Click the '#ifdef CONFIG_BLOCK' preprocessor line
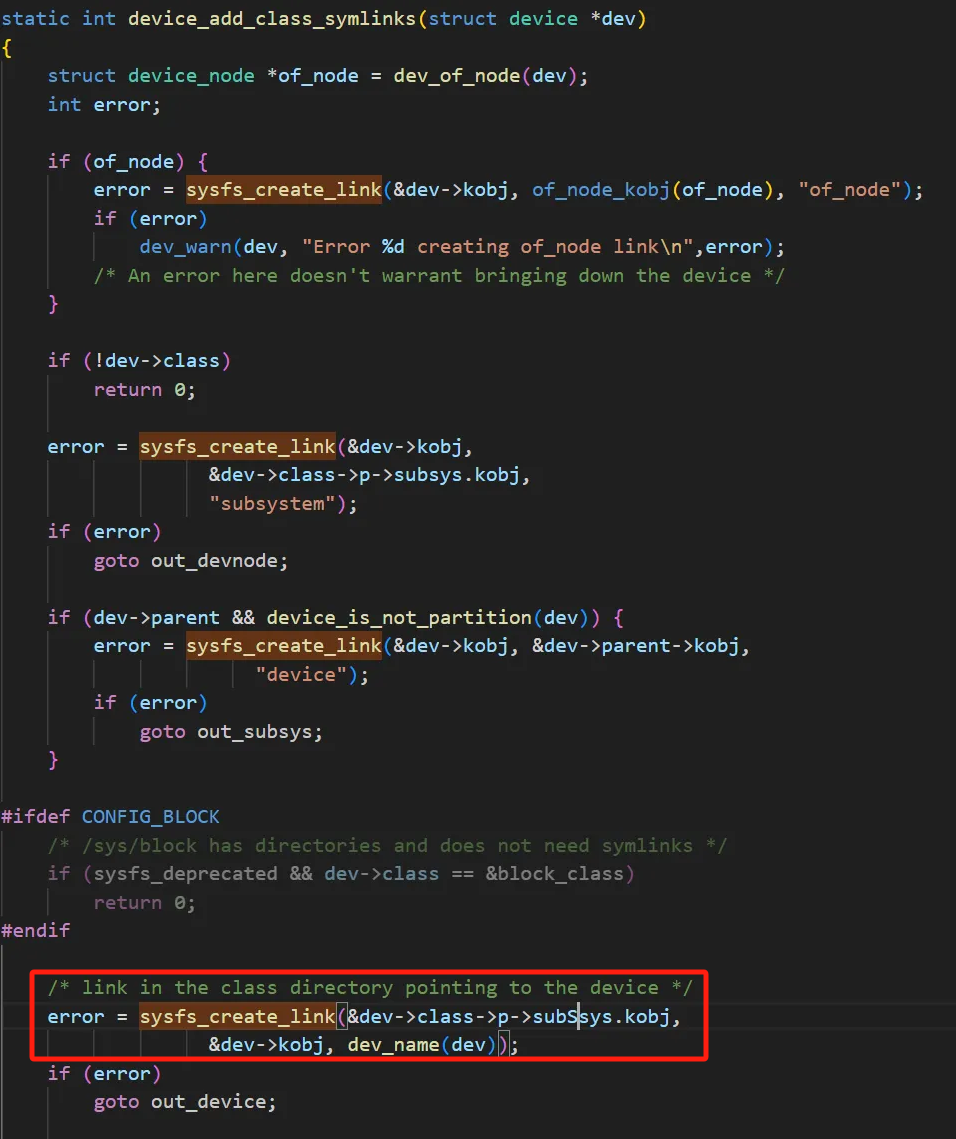Image resolution: width=956 pixels, height=1139 pixels. coord(110,817)
